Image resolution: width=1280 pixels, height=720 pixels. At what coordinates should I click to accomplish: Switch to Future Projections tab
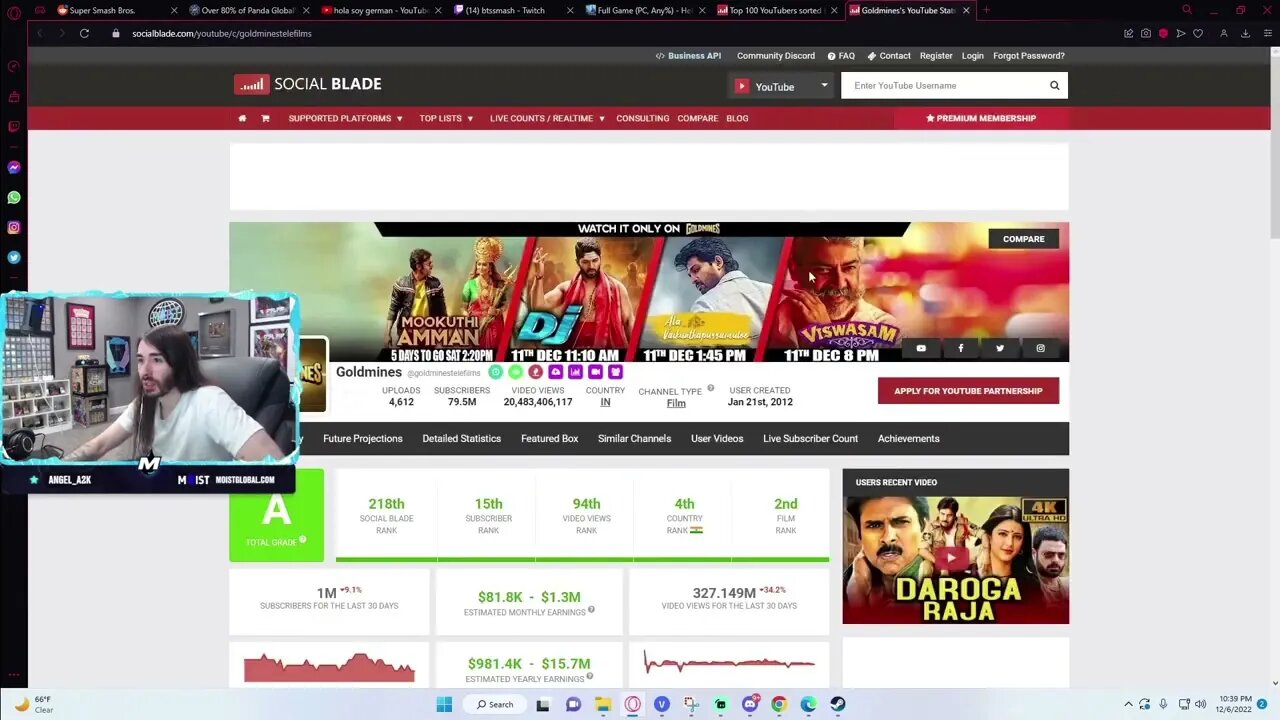coord(362,438)
